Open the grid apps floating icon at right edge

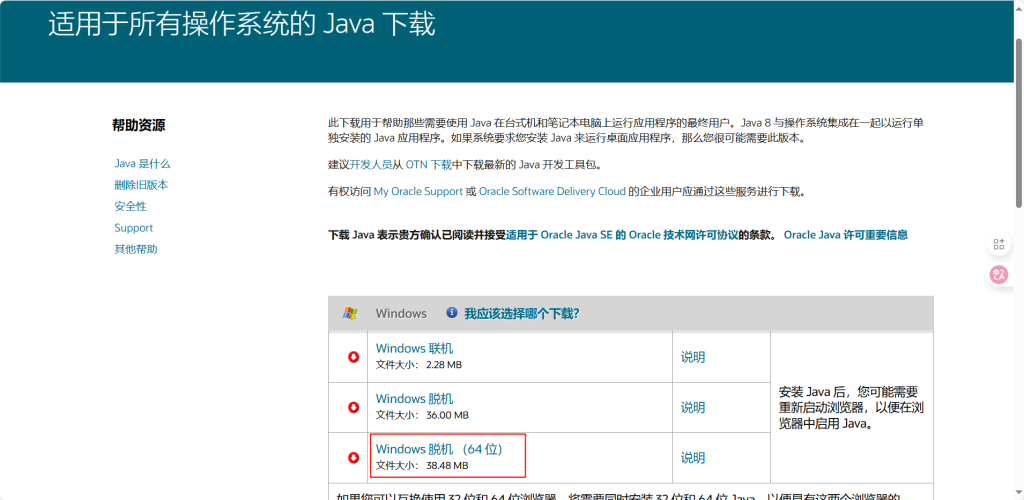point(999,244)
